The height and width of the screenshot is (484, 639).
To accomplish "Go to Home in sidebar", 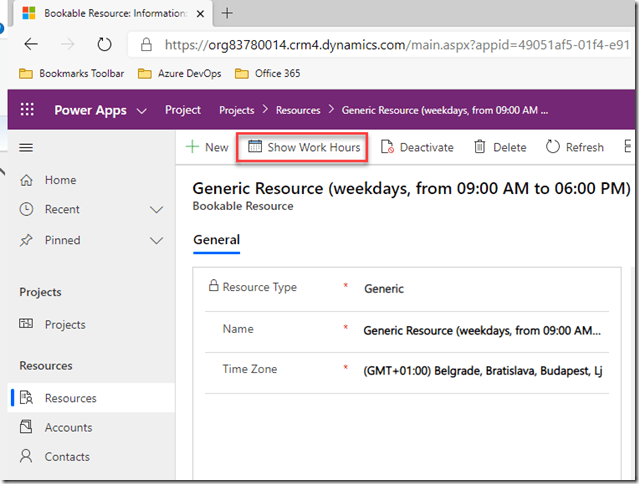I will 60,180.
